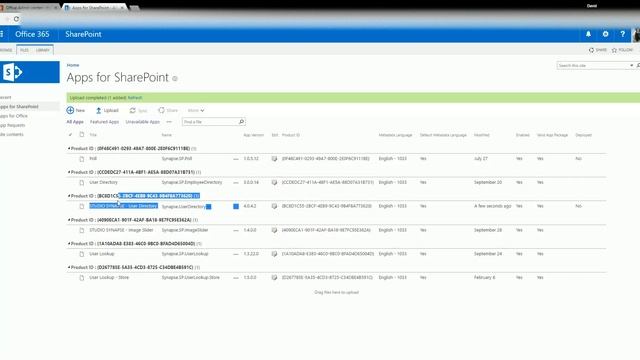The width and height of the screenshot is (640, 360).
Task: Click the Sync icon
Action: tap(133, 110)
